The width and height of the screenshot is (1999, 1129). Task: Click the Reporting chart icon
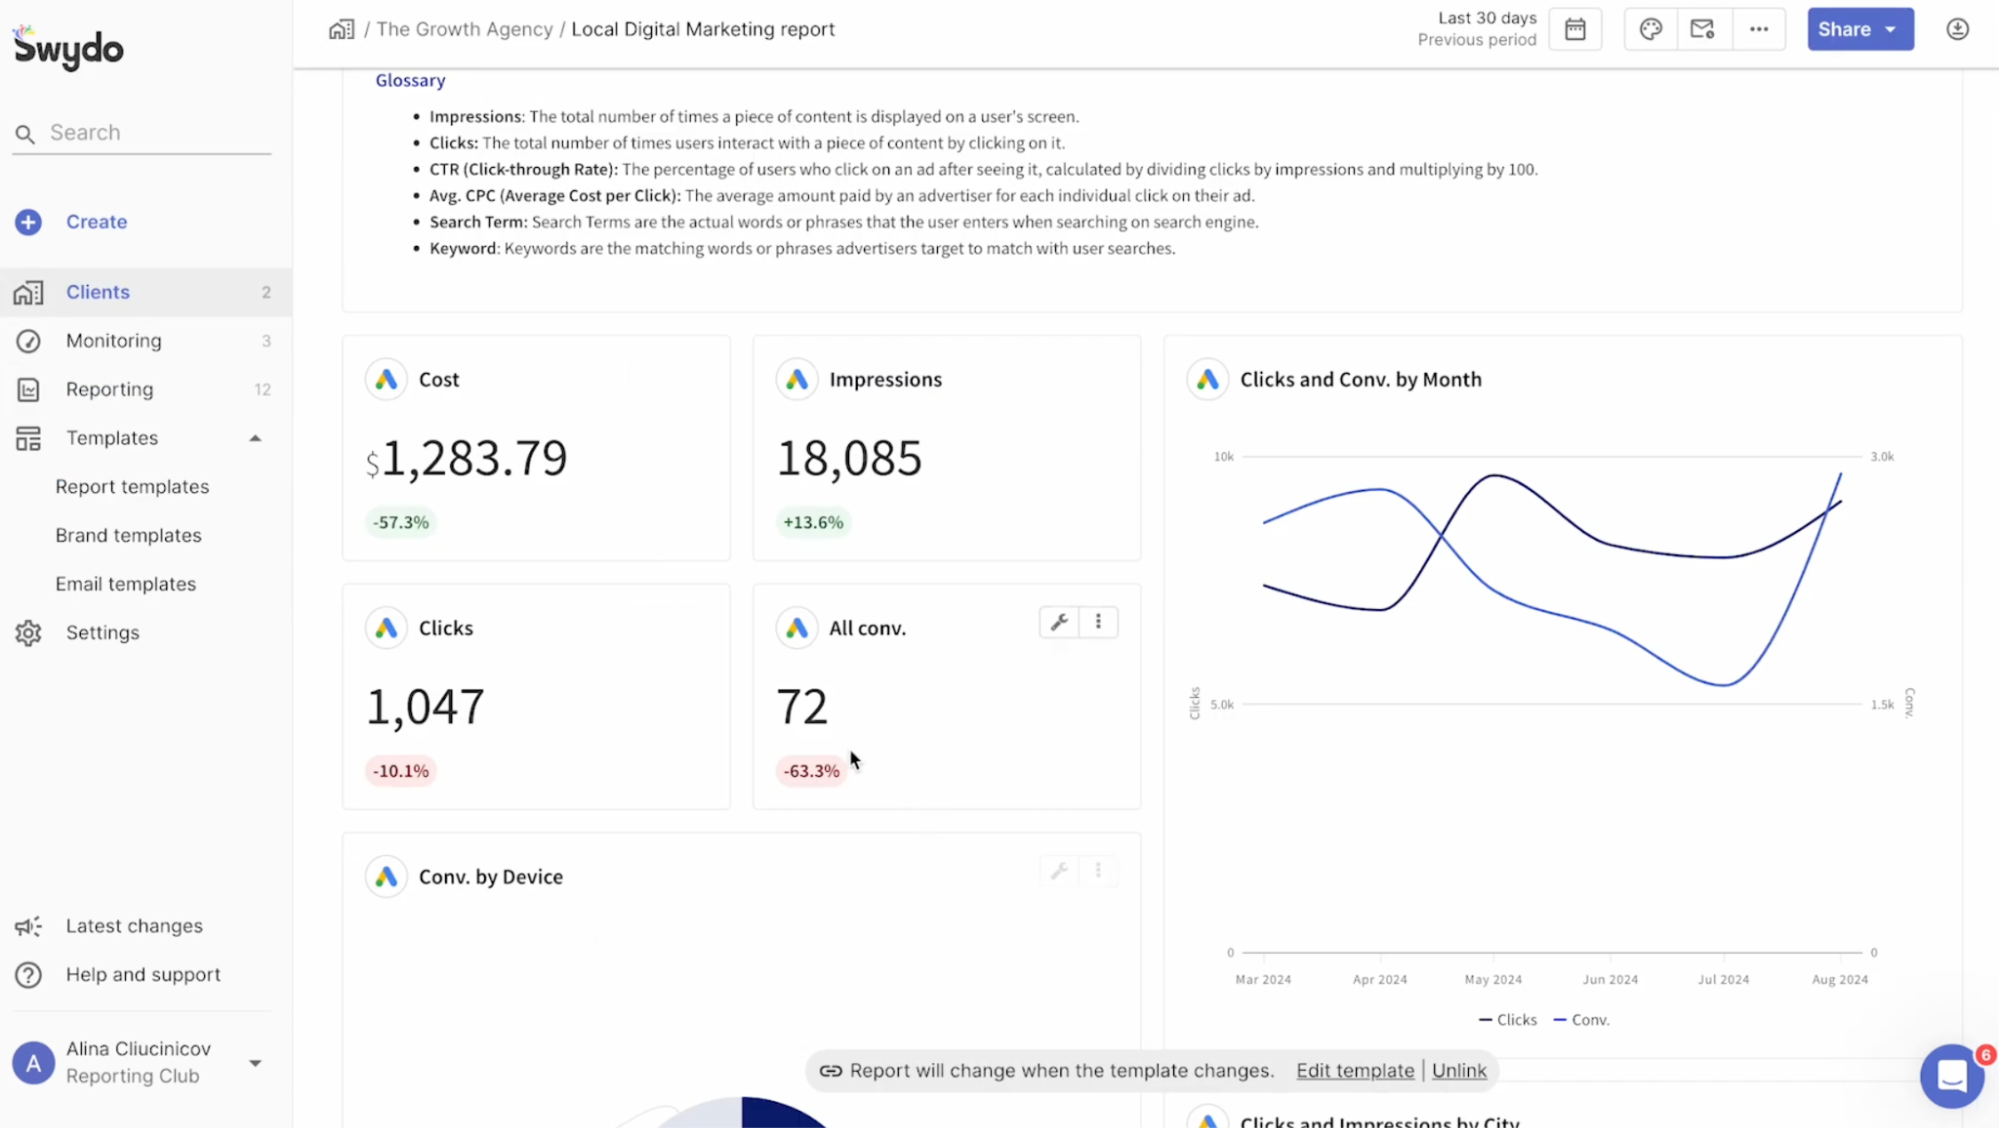click(x=28, y=390)
